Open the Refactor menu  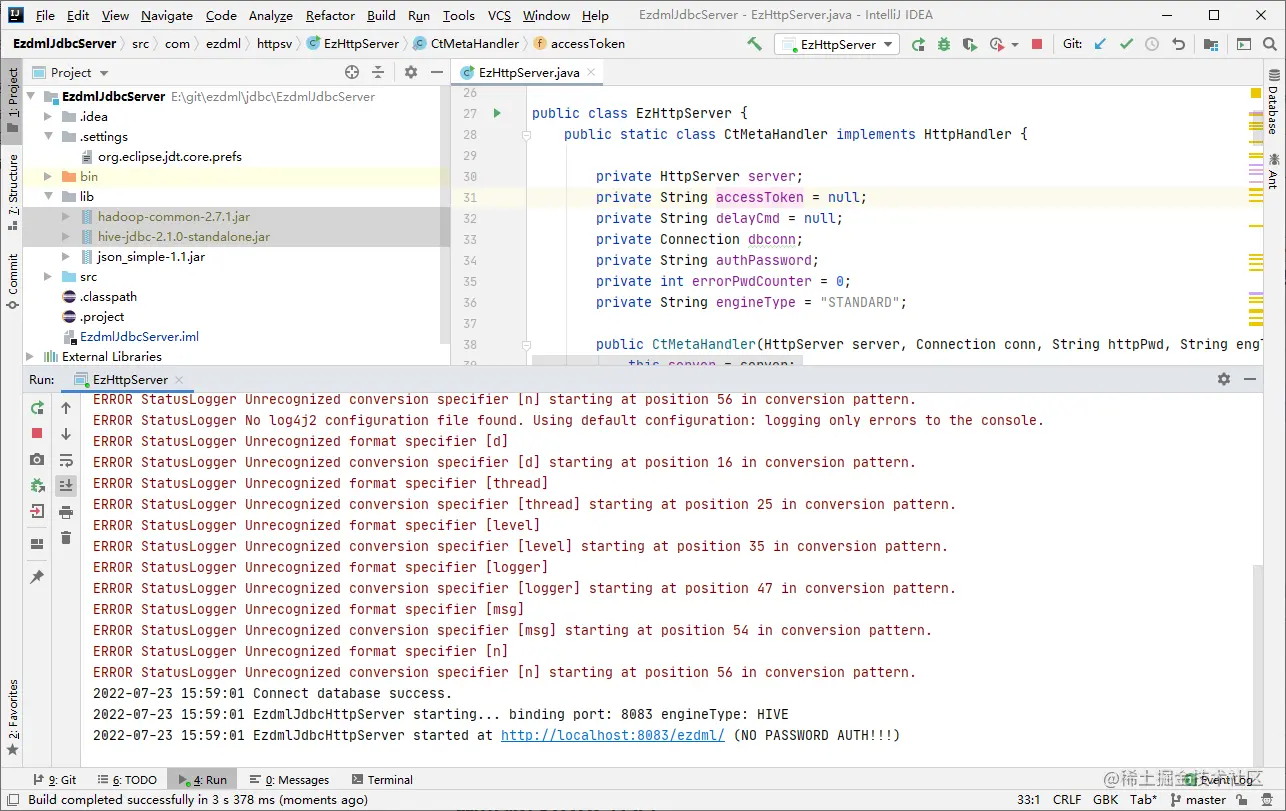click(330, 15)
